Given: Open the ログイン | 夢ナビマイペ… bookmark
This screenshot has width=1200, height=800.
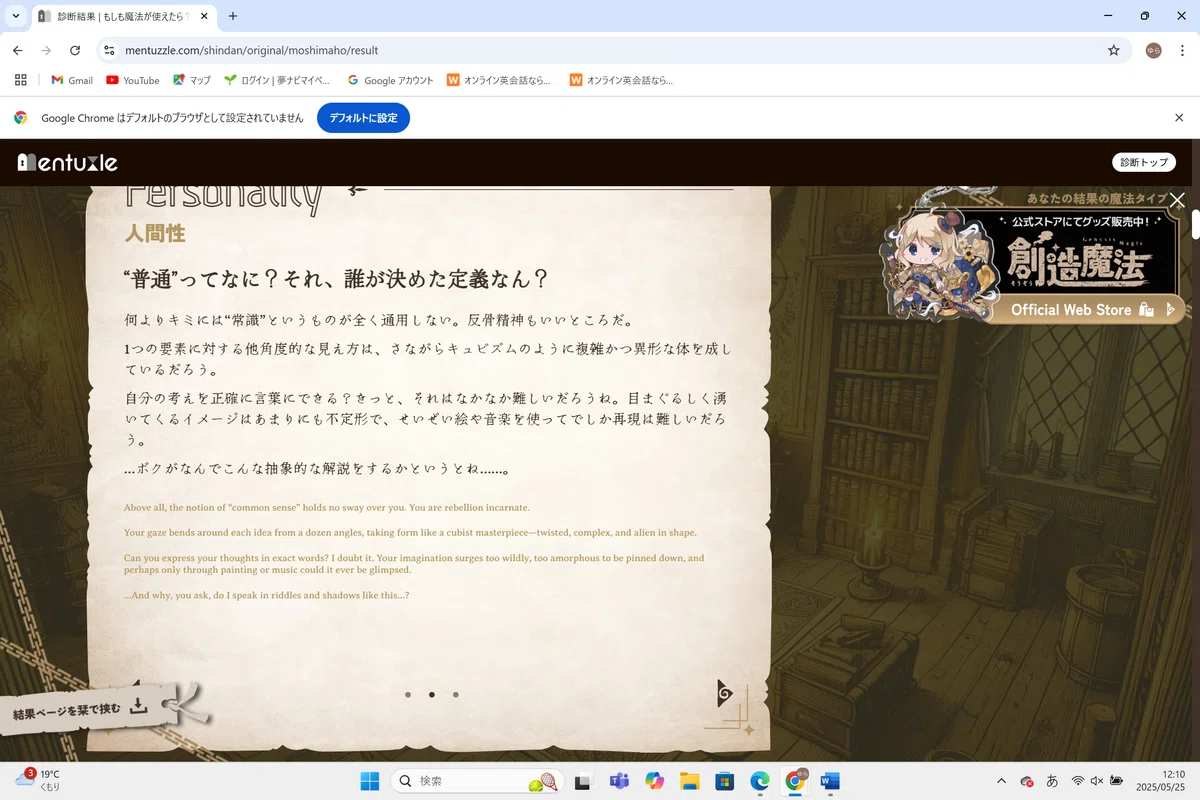Looking at the screenshot, I should (x=277, y=80).
